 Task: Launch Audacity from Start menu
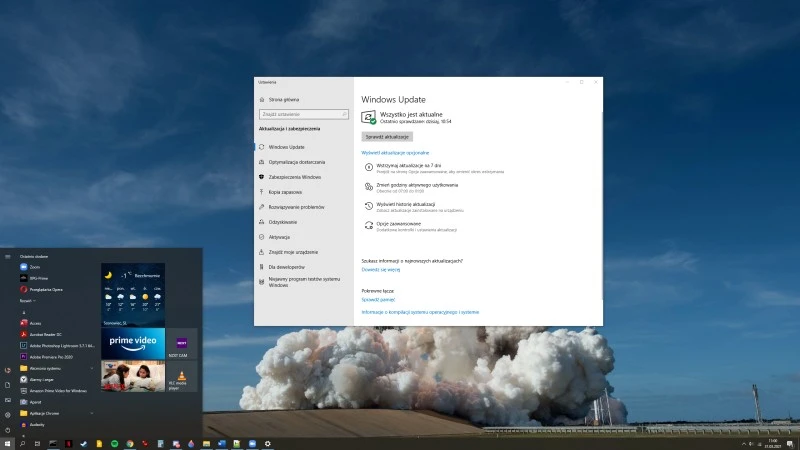click(32, 424)
